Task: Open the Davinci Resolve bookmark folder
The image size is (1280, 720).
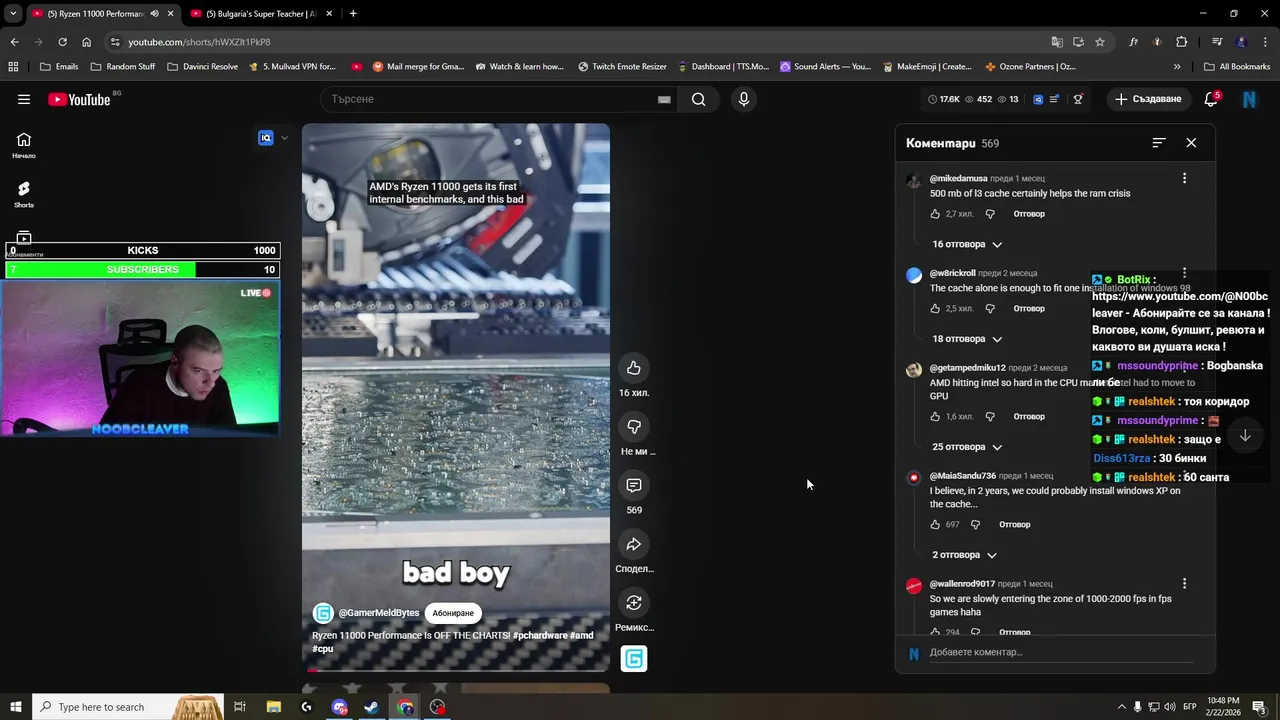Action: point(203,67)
